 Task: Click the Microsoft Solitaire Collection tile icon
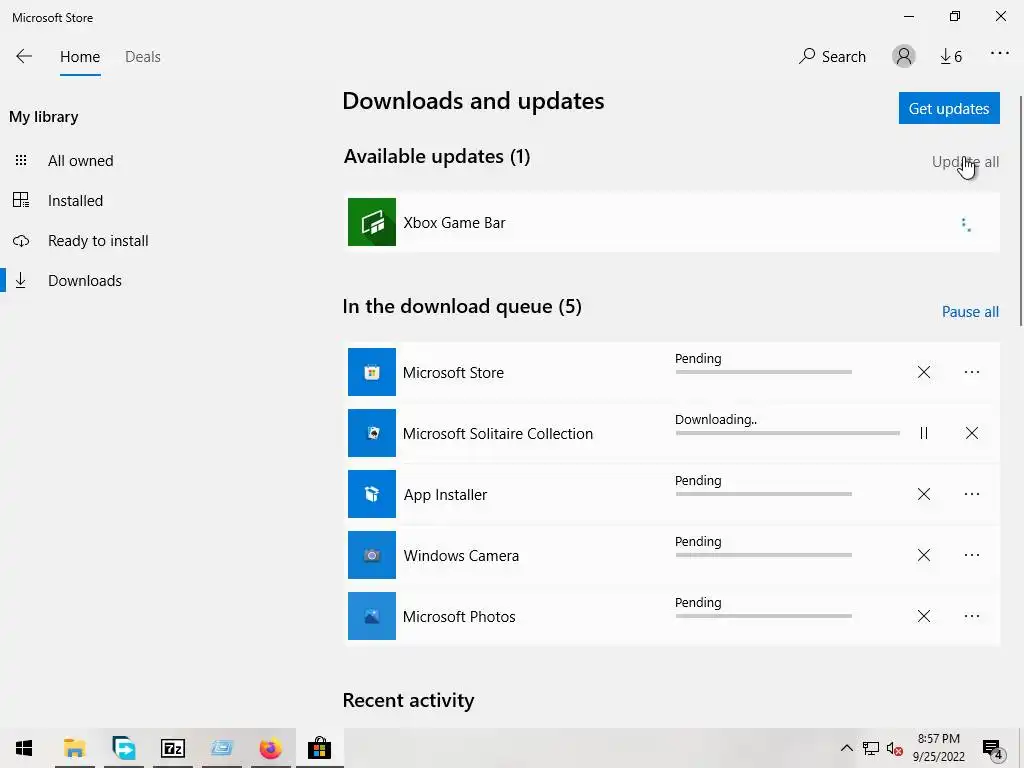coord(372,433)
